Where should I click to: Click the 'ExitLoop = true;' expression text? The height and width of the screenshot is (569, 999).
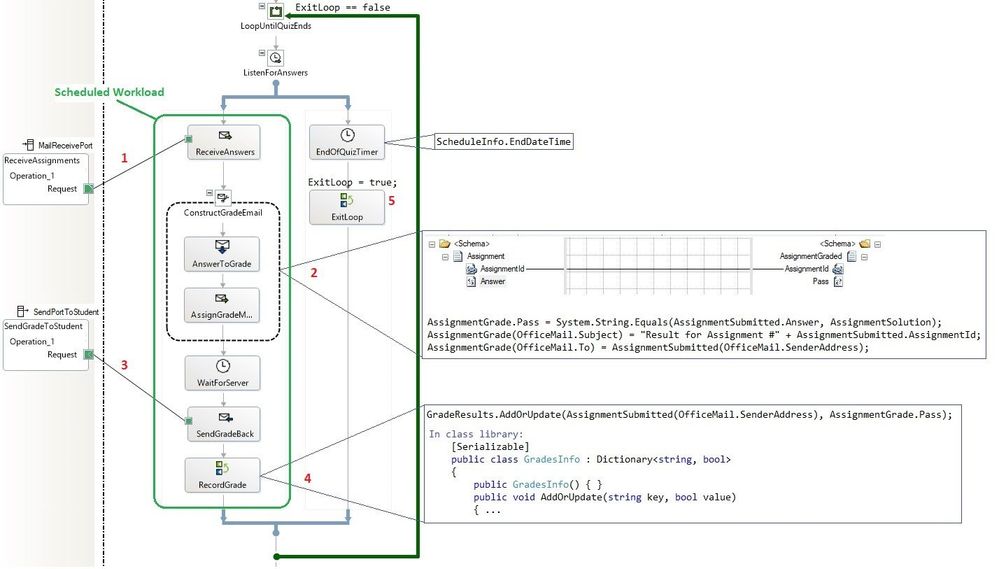(x=352, y=182)
